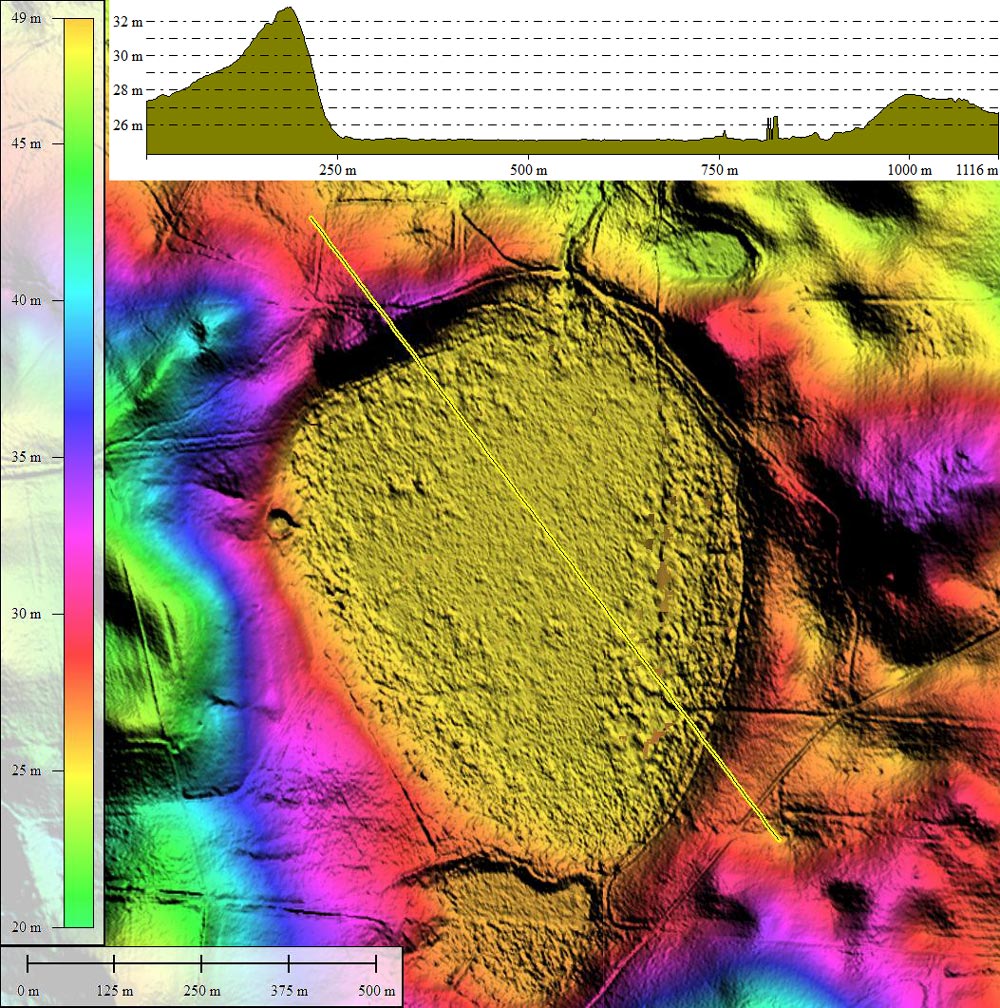
Task: Click the 1000 m profile distance label
Action: pos(909,170)
